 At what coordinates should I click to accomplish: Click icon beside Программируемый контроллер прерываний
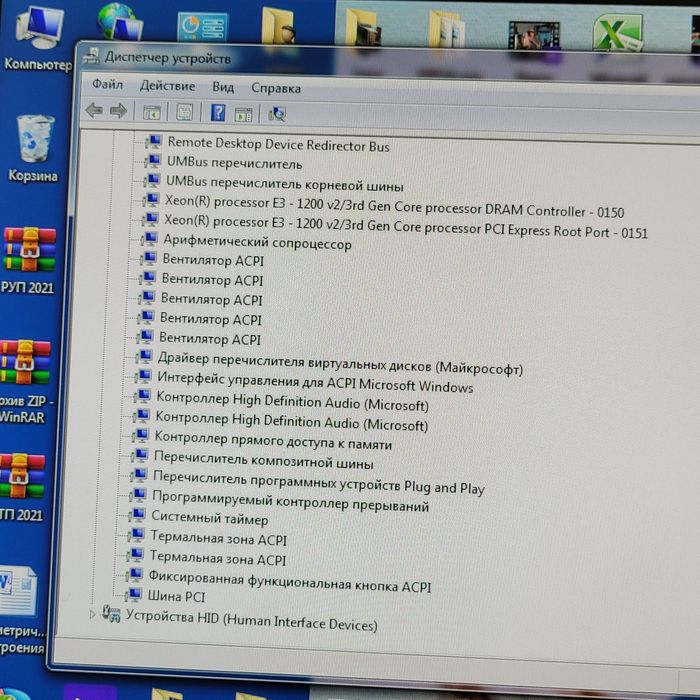138,495
